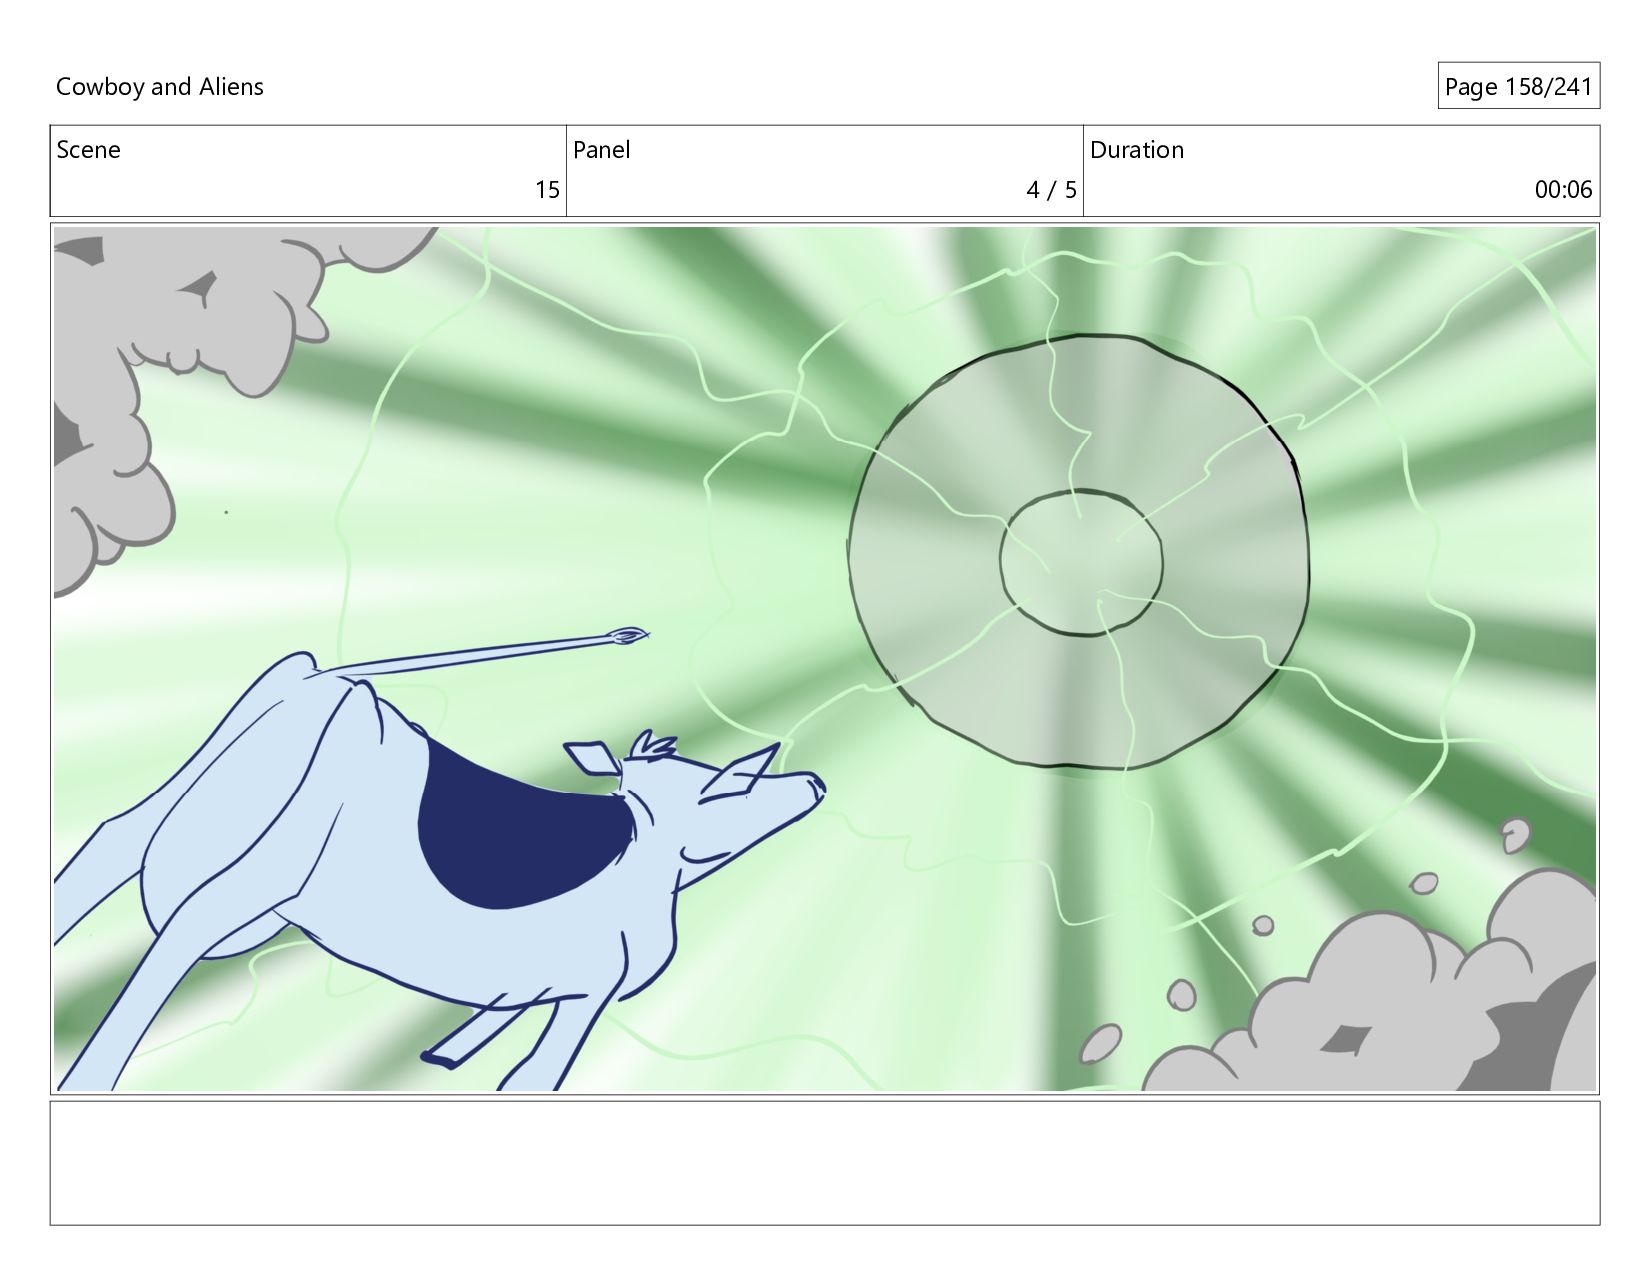Click the storyboard panel drawing of the cow
This screenshot has height=1275, width=1650.
[x=825, y=659]
